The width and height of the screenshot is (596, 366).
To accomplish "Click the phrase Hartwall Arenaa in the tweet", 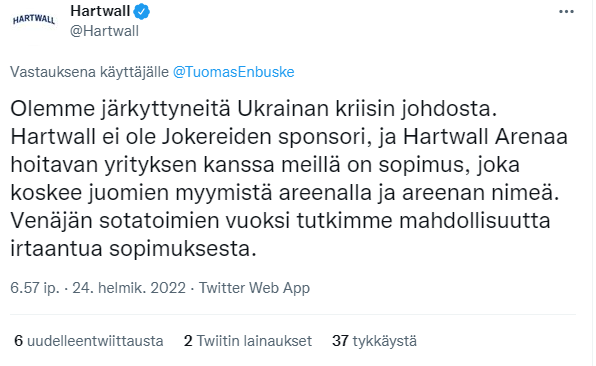I will pos(485,137).
